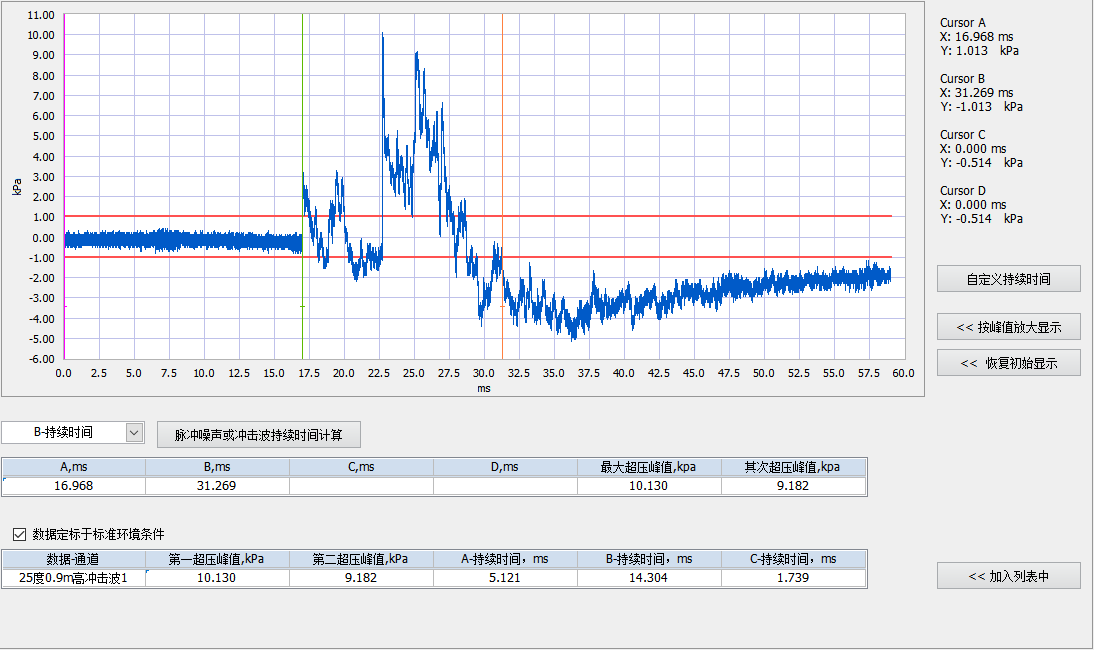
Task: Click the 数据-通道 column header
Action: tap(74, 559)
